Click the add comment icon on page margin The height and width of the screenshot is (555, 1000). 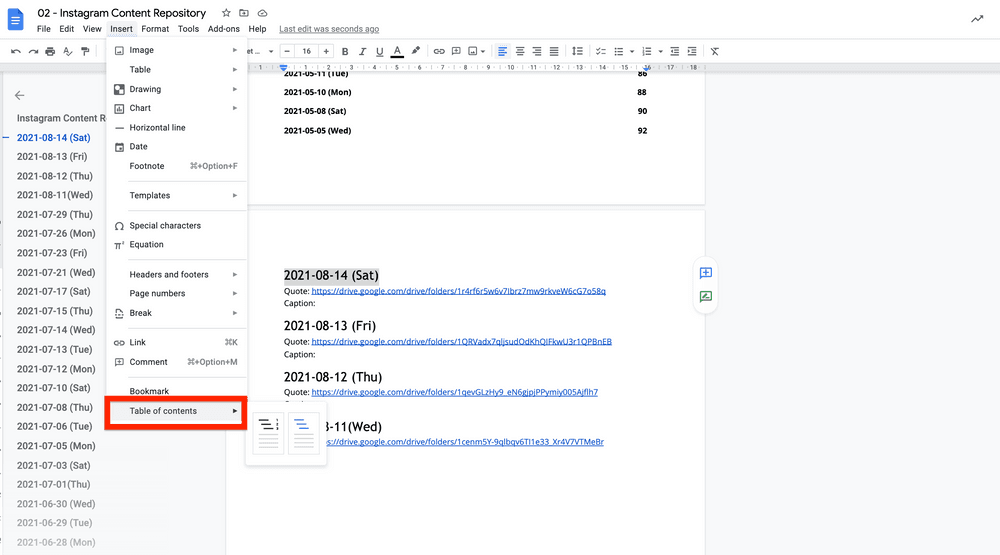[x=705, y=273]
